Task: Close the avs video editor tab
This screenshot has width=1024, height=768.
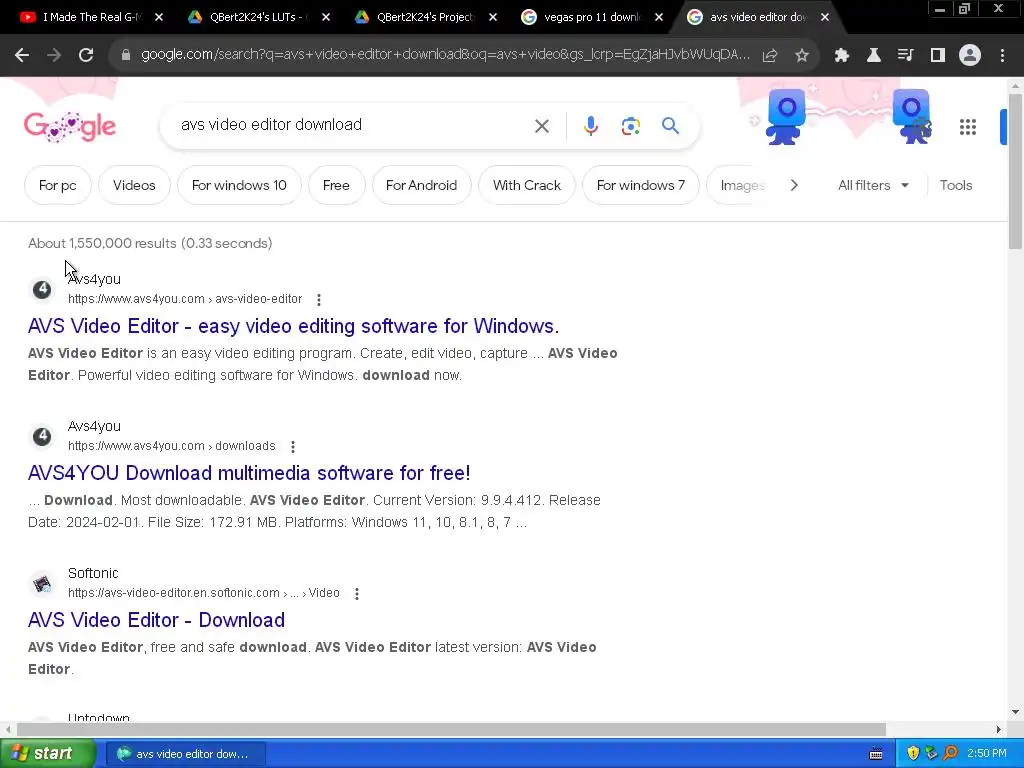Action: (825, 17)
